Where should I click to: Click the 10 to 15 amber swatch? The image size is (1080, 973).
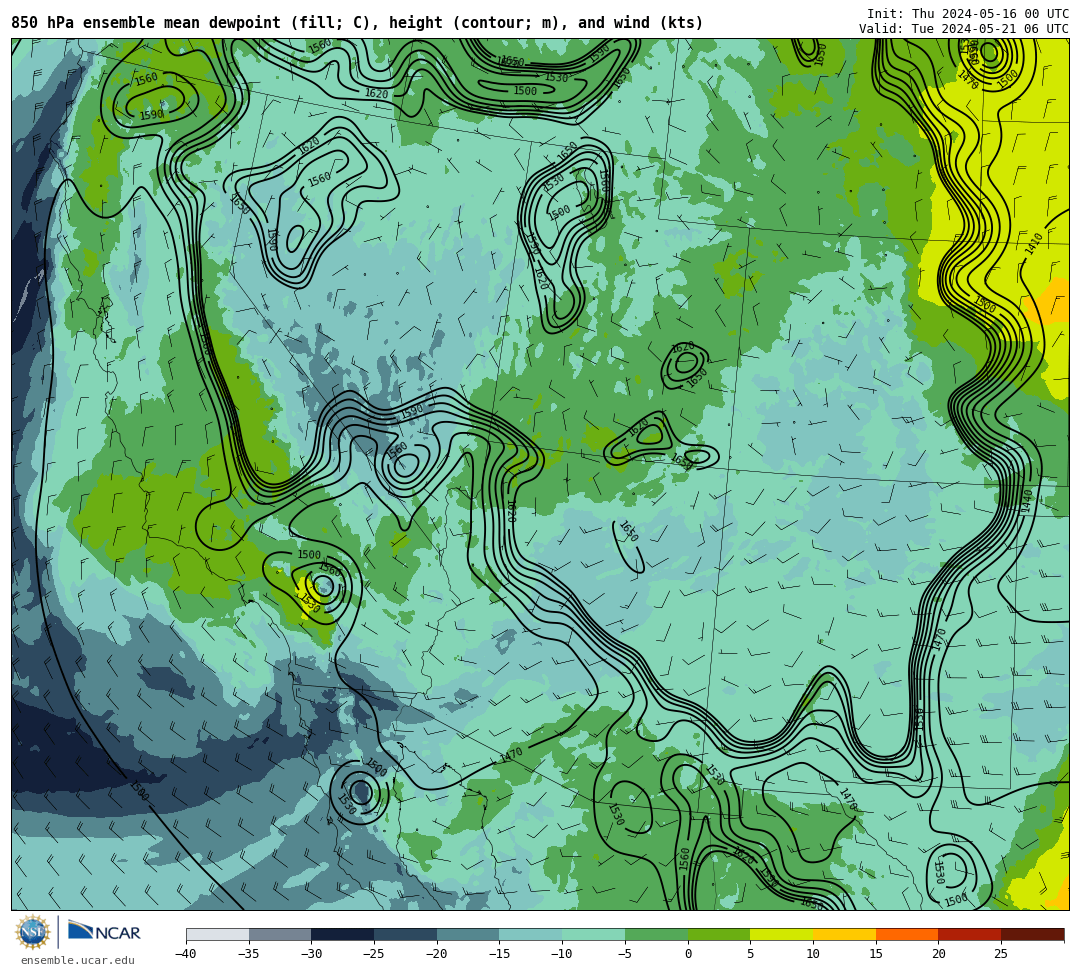pos(844,934)
